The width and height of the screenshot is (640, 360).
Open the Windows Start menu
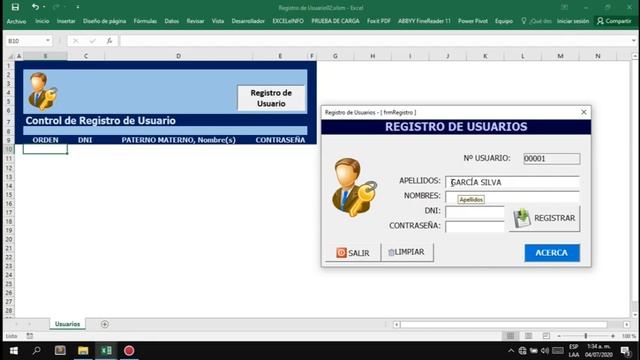[13, 351]
